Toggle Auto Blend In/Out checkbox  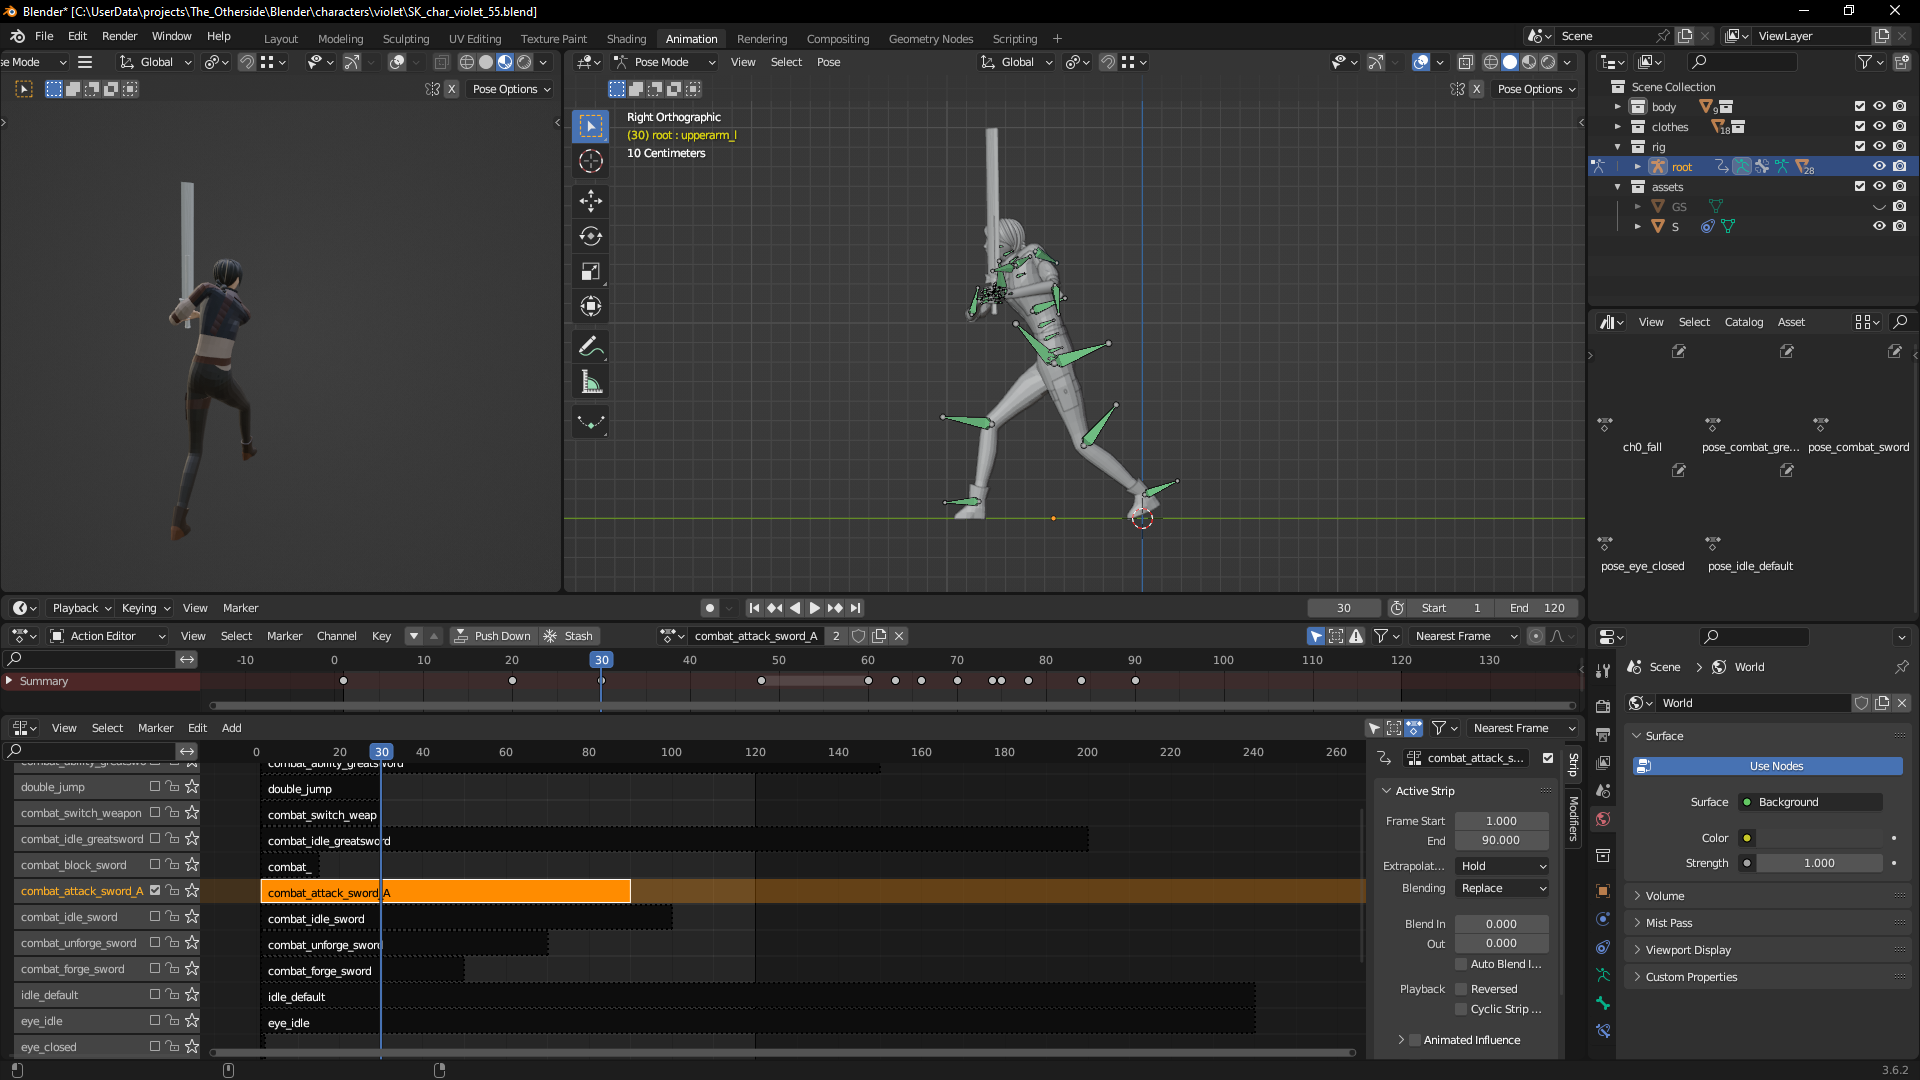click(1461, 964)
